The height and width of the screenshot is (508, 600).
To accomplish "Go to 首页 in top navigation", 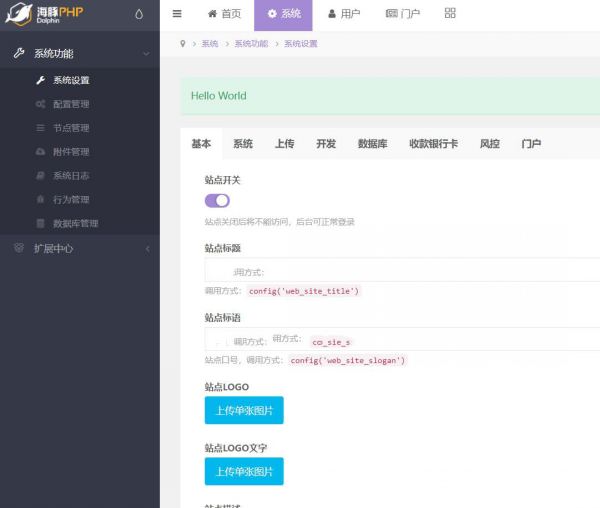I will tap(224, 14).
